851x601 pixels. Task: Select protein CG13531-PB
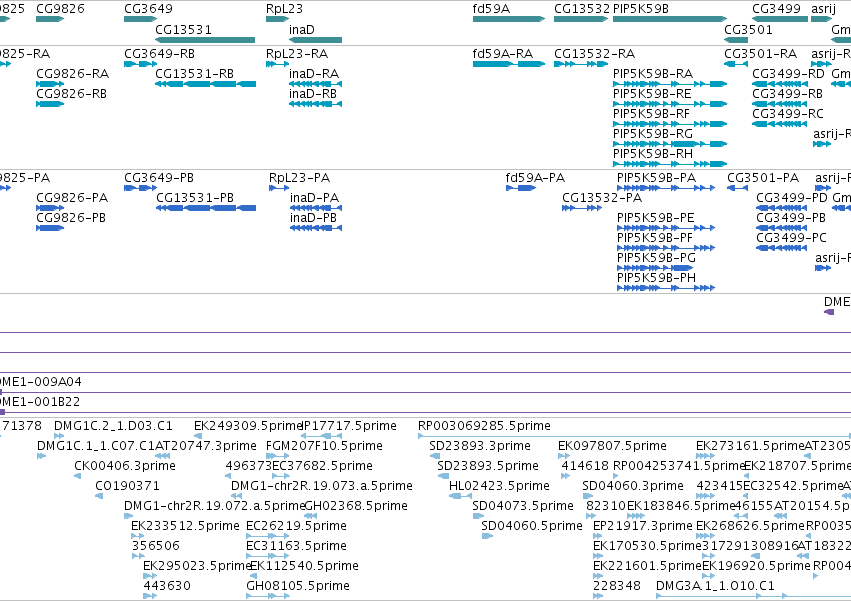[x=206, y=208]
